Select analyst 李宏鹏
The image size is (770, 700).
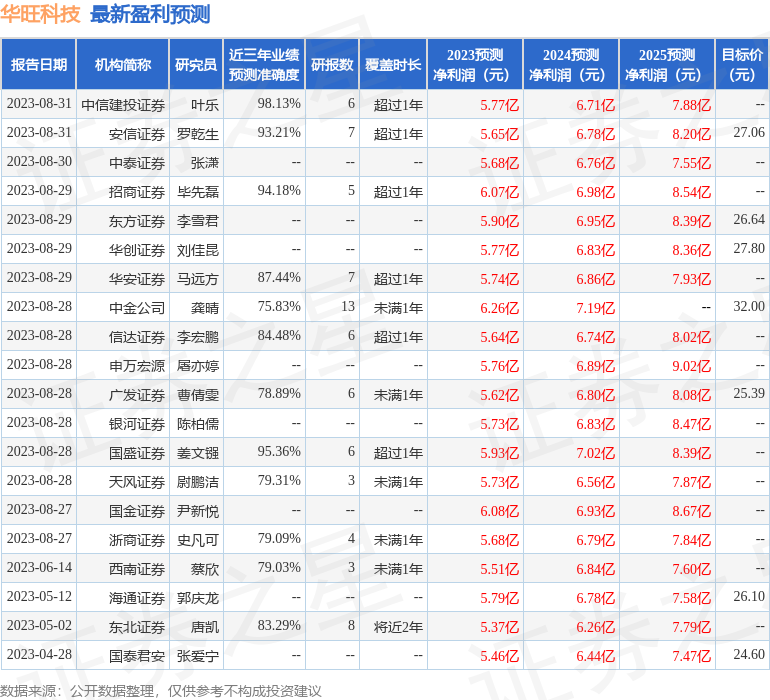198,336
